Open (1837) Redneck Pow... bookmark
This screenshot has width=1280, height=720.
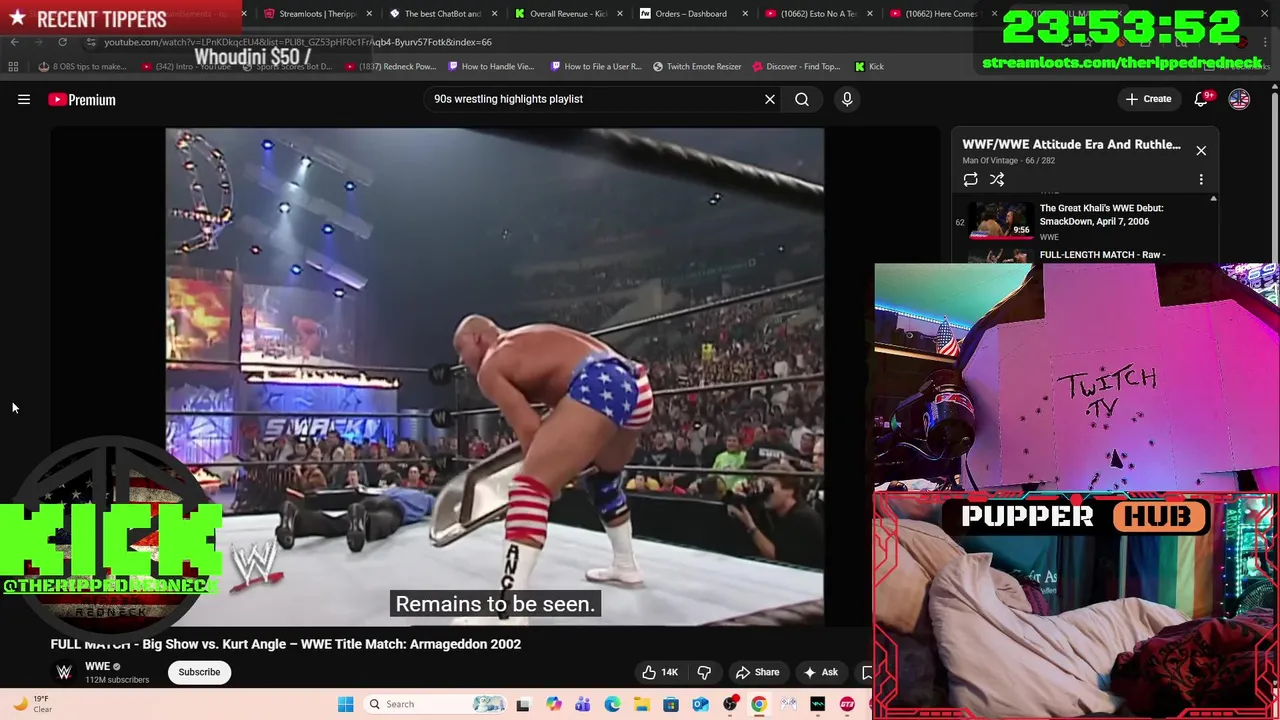390,67
